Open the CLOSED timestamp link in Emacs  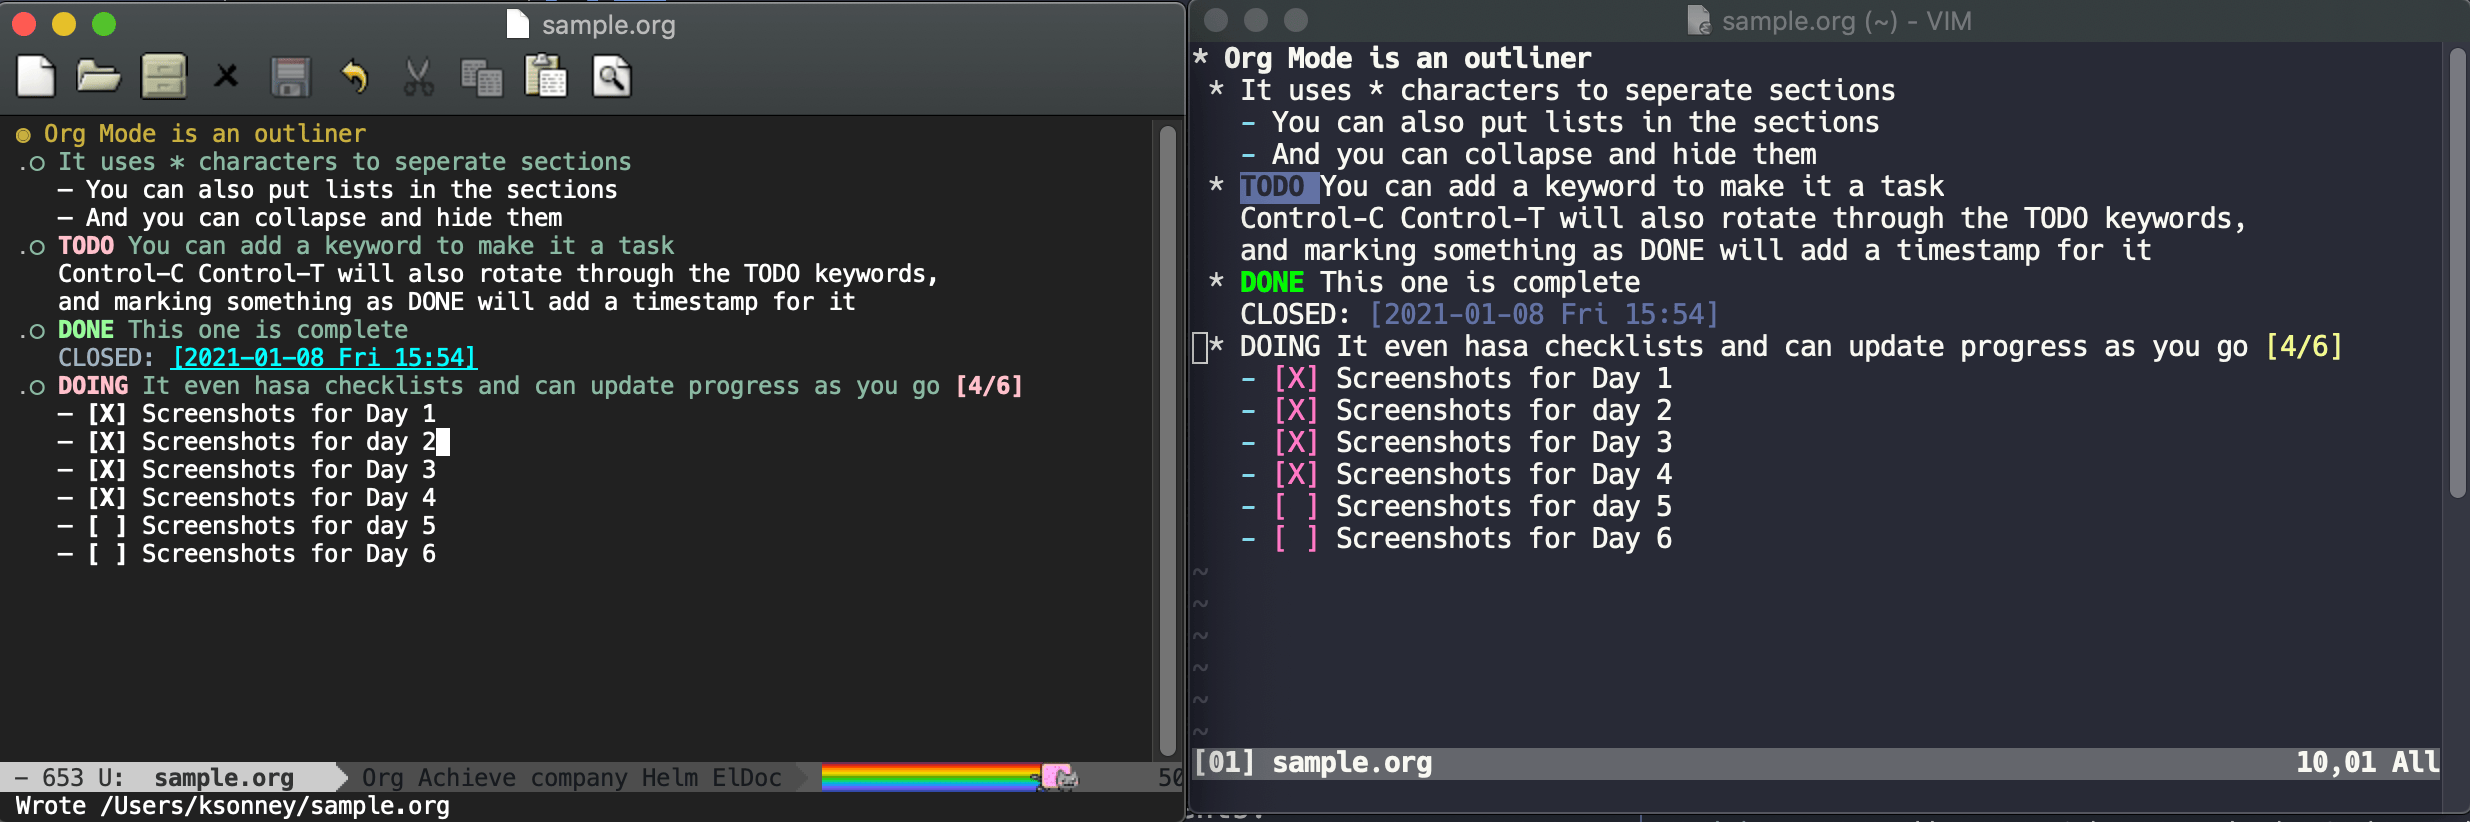[x=324, y=358]
